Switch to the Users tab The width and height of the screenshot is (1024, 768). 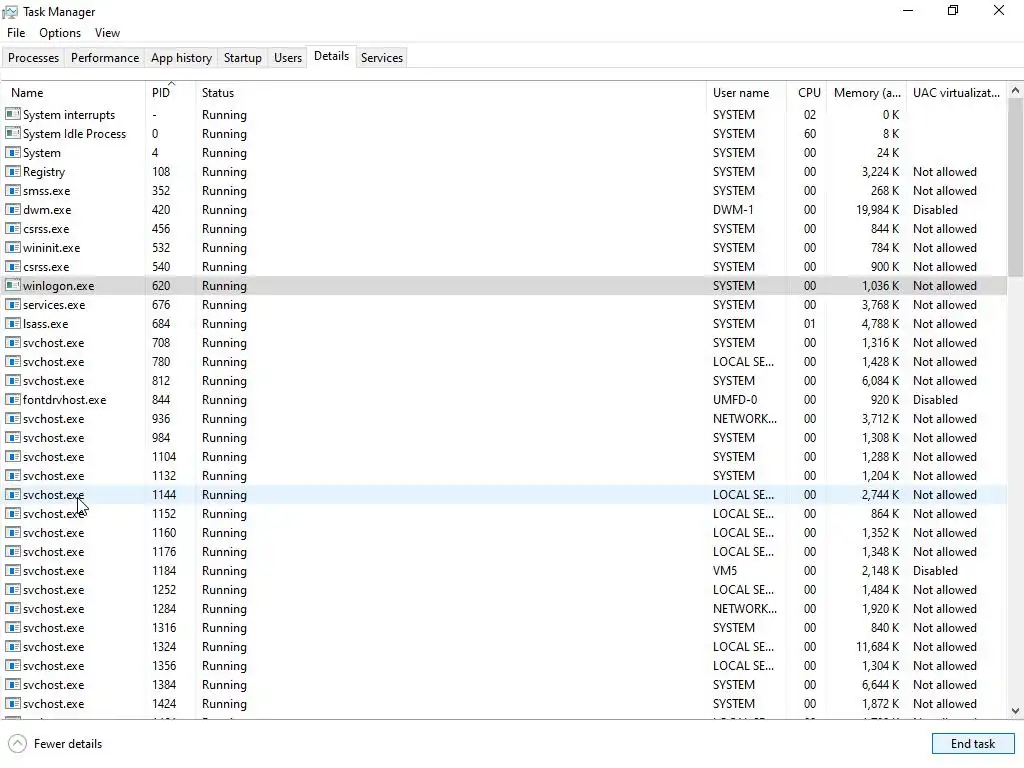tap(287, 57)
